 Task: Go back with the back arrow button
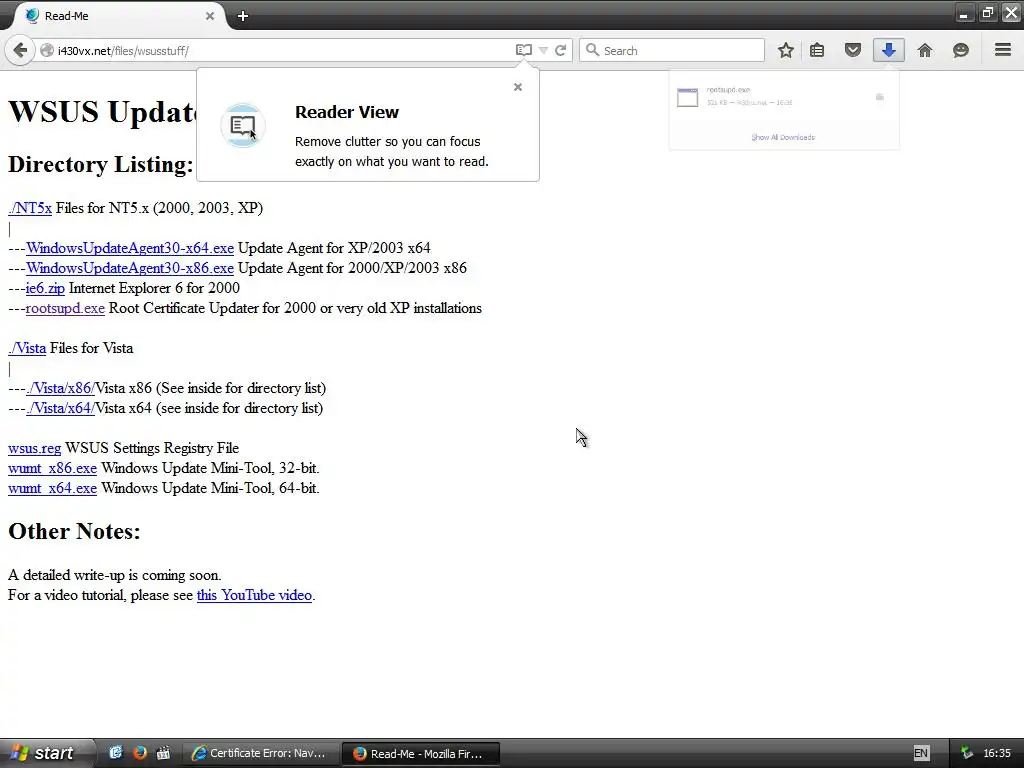[20, 50]
